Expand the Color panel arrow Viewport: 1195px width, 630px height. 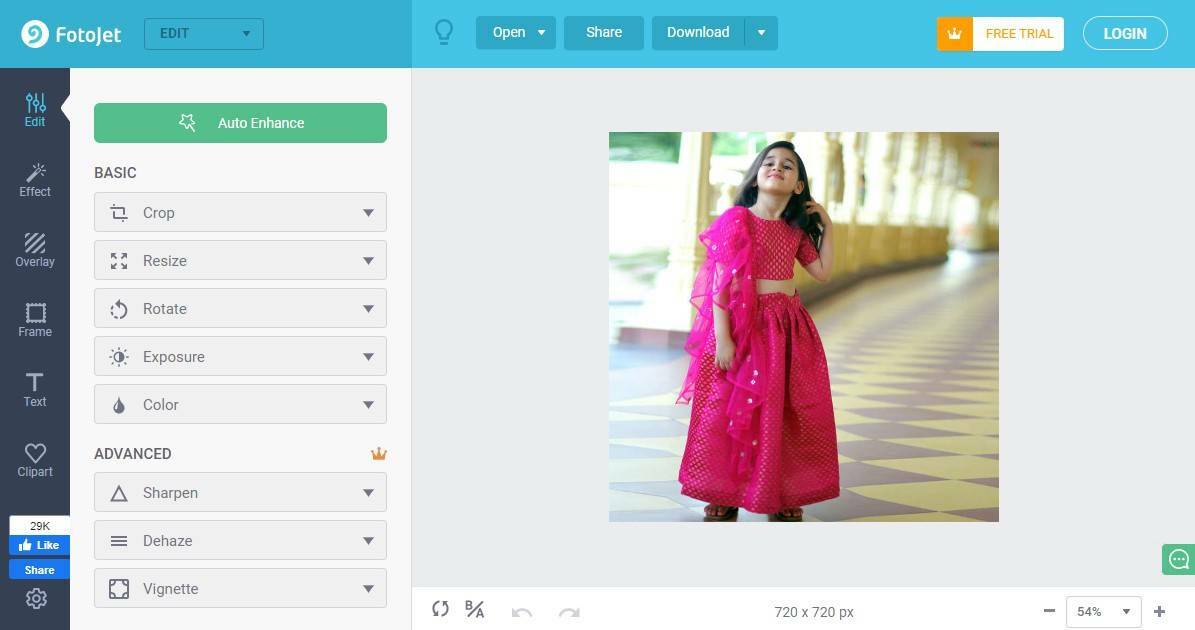pyautogui.click(x=368, y=405)
